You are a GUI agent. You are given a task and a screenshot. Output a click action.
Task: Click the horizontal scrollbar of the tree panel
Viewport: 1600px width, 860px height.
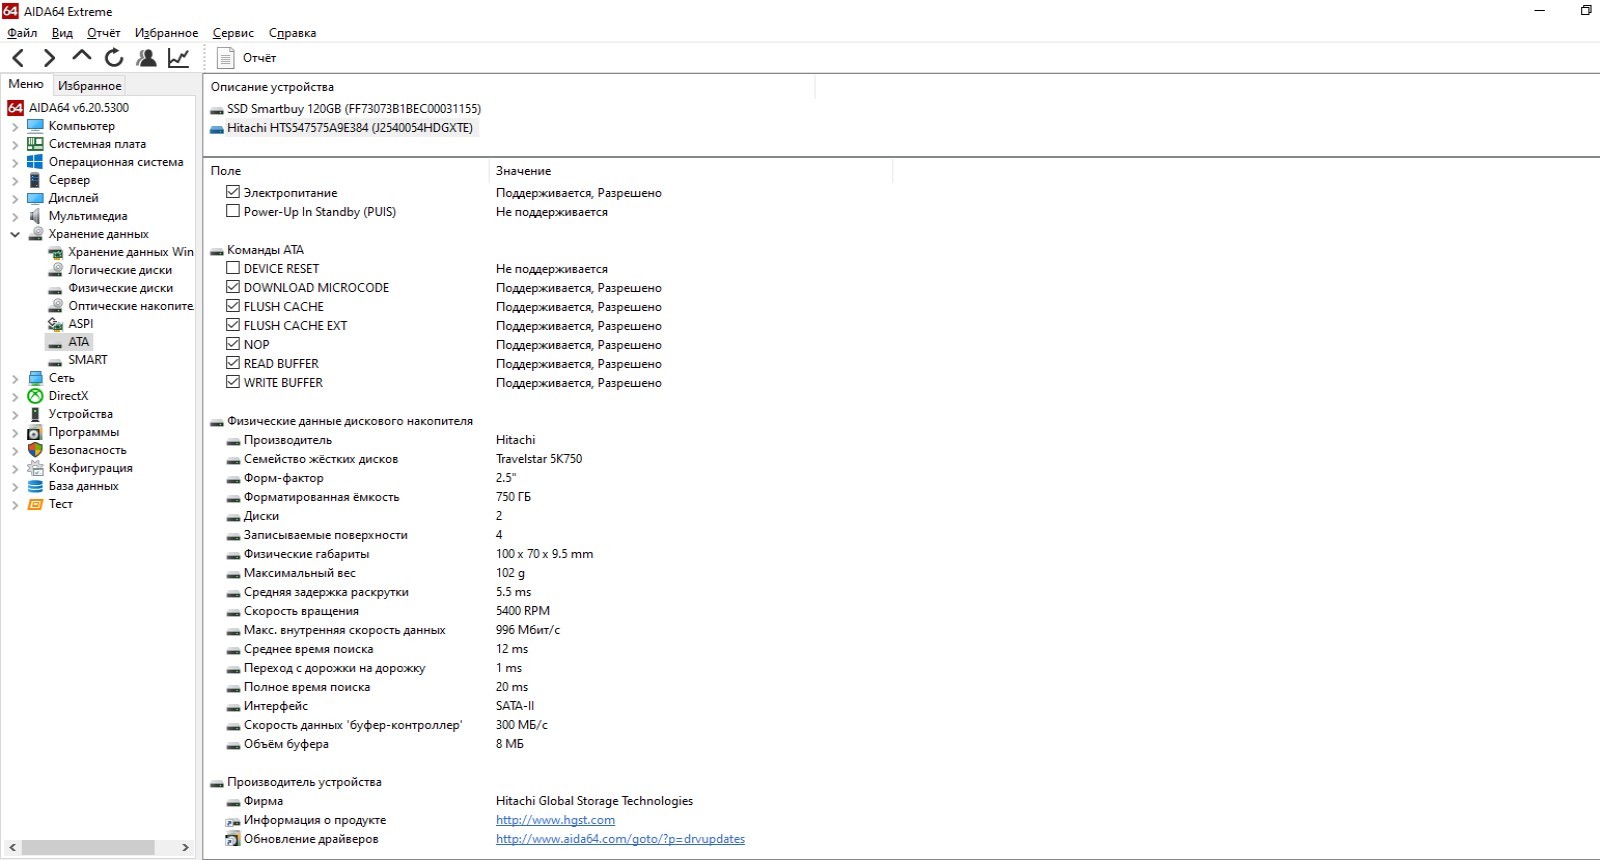coord(88,848)
